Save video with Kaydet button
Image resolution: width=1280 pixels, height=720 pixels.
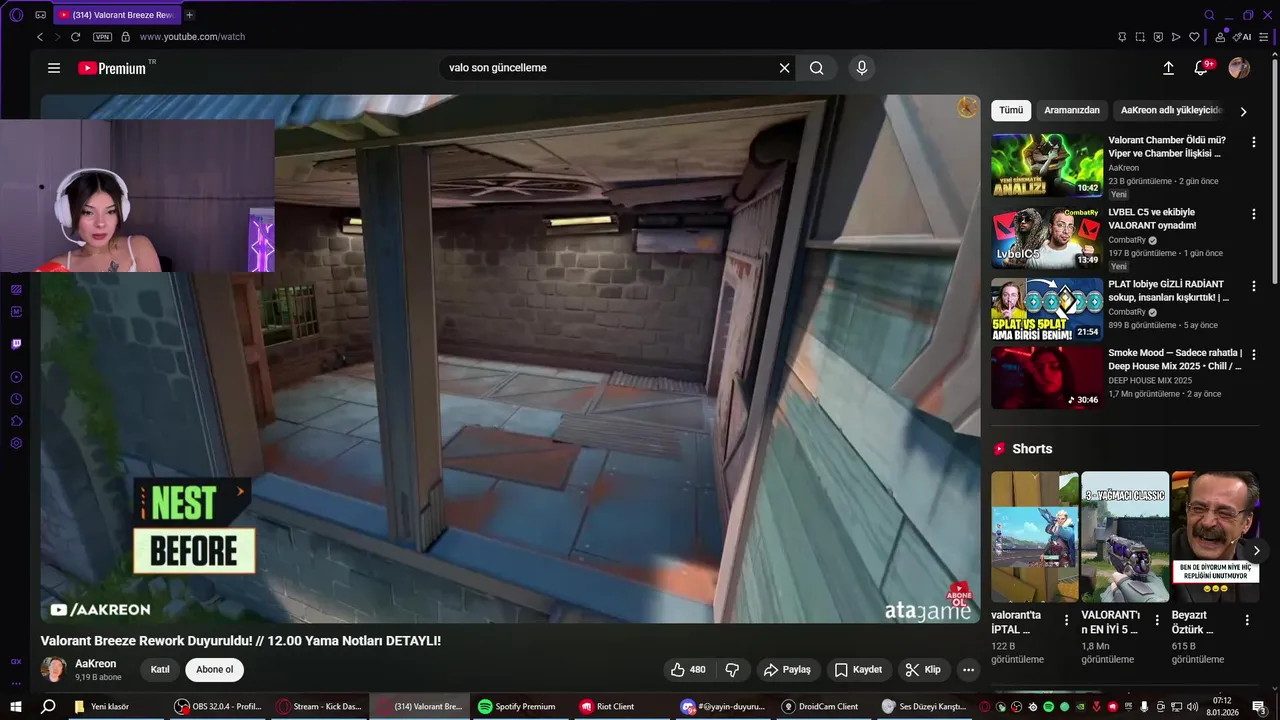point(859,670)
